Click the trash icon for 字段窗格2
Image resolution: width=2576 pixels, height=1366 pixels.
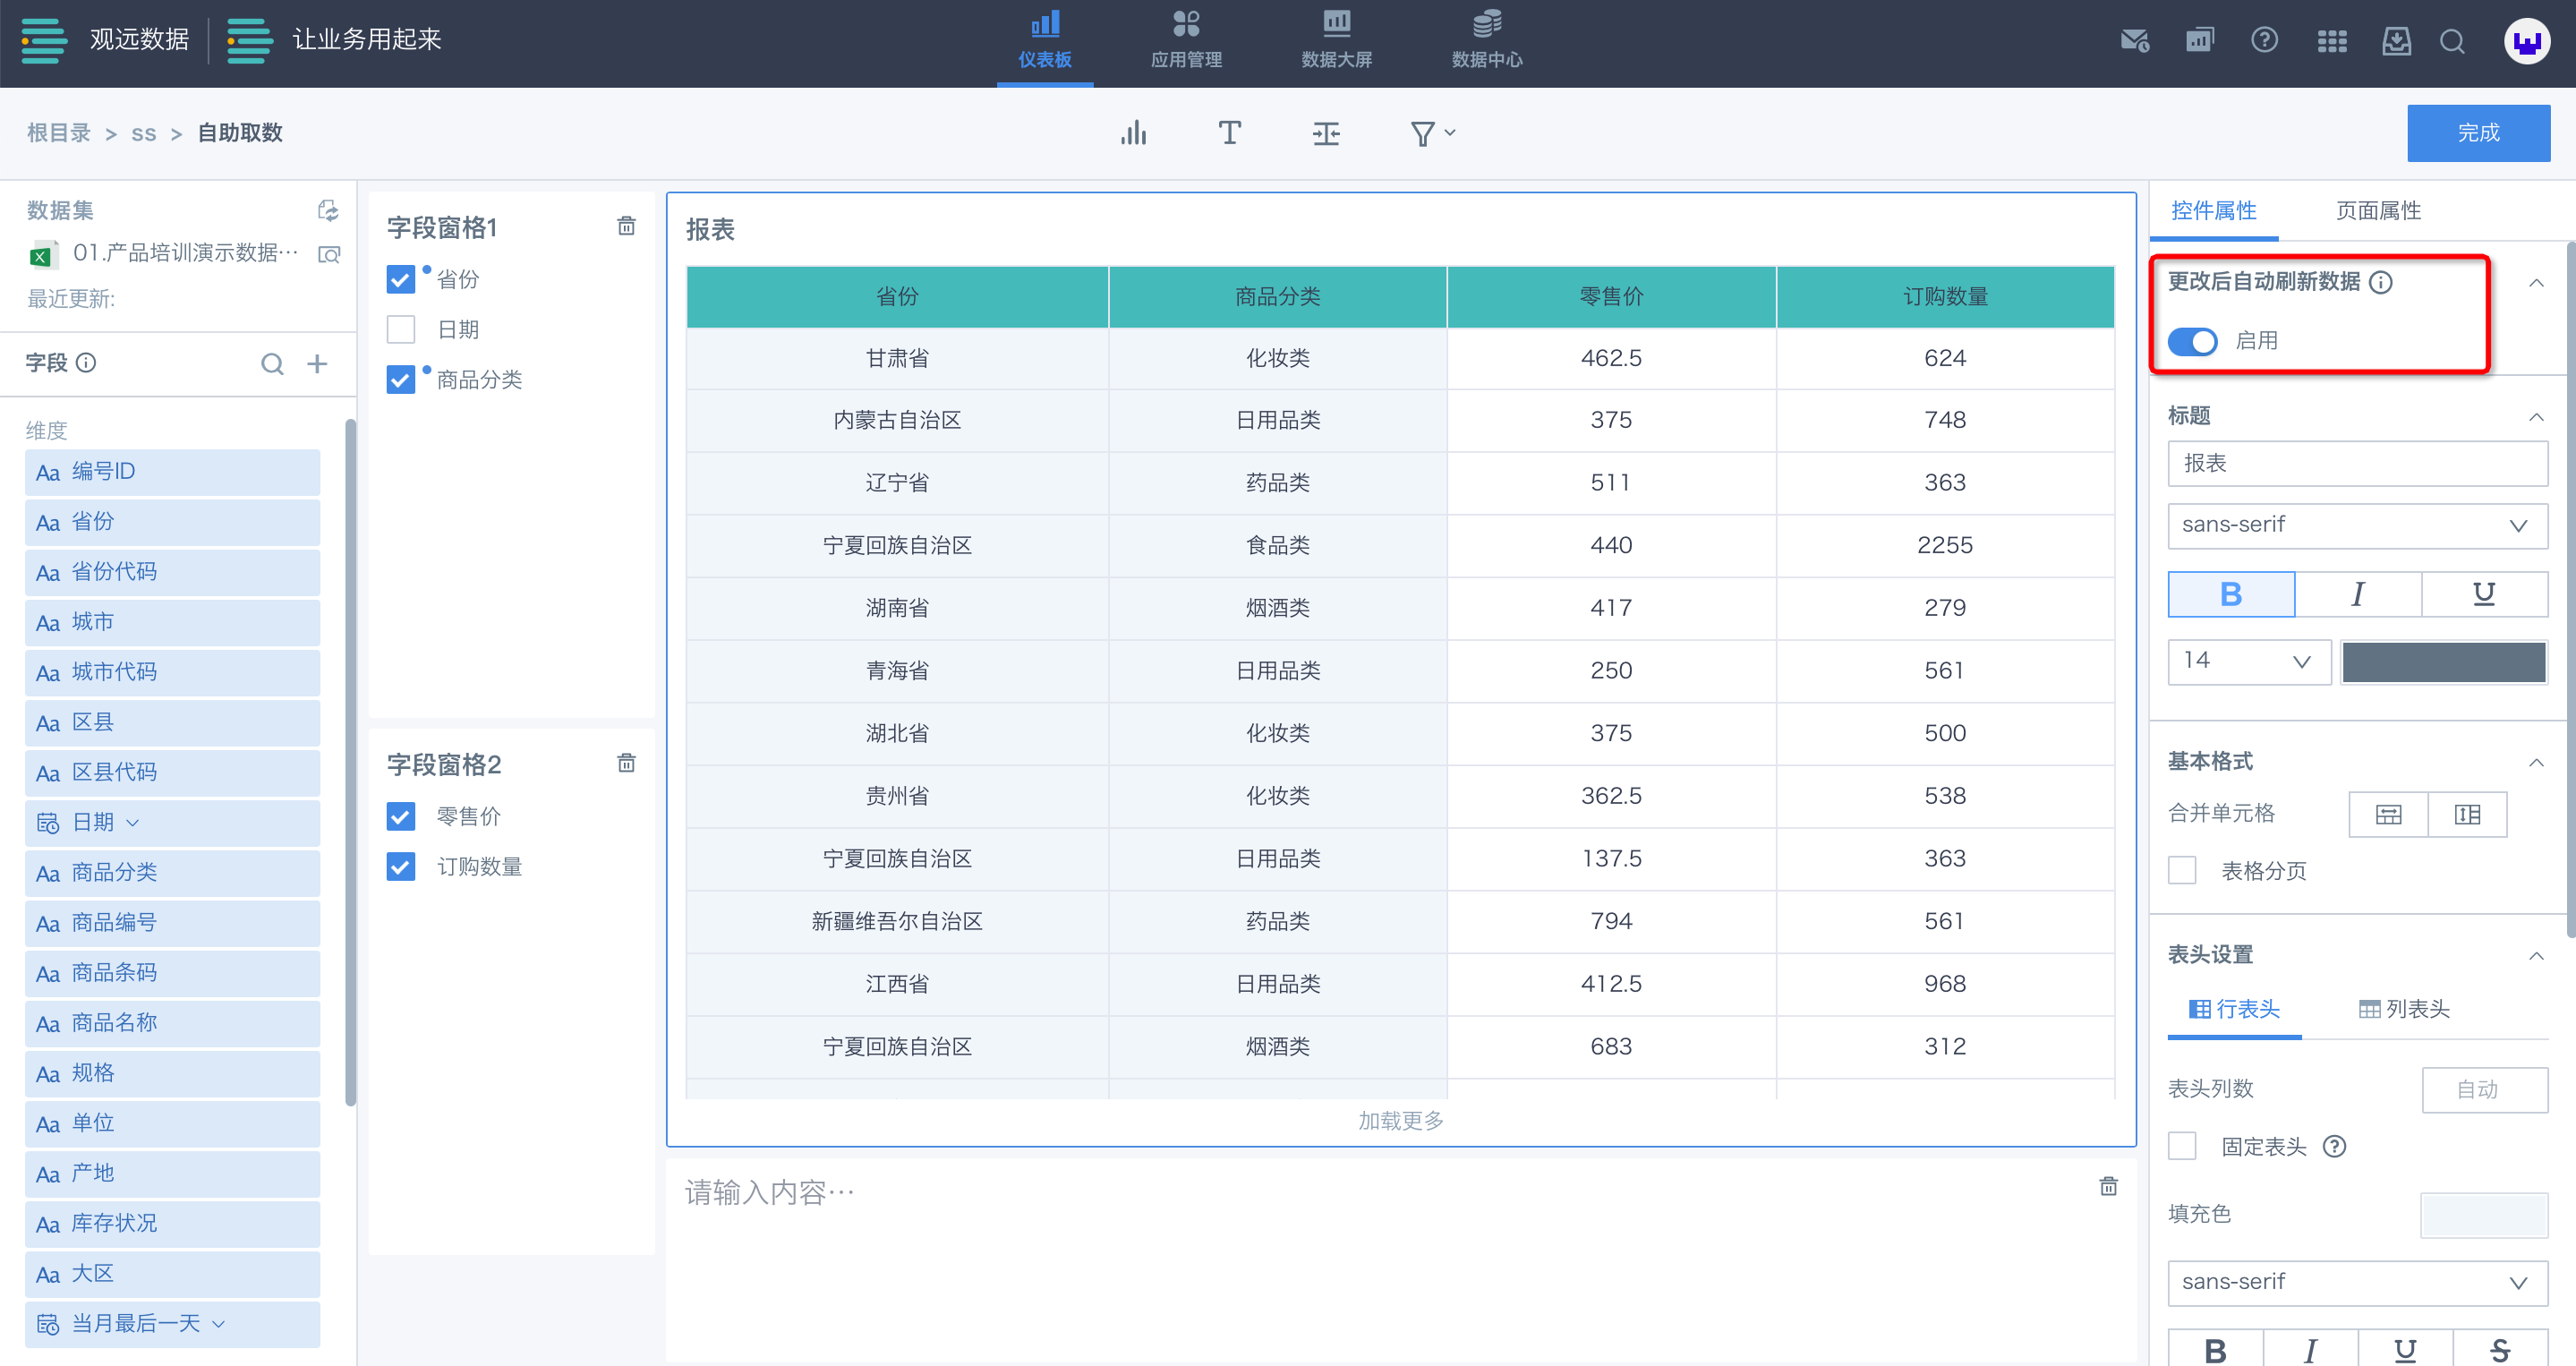coord(626,763)
